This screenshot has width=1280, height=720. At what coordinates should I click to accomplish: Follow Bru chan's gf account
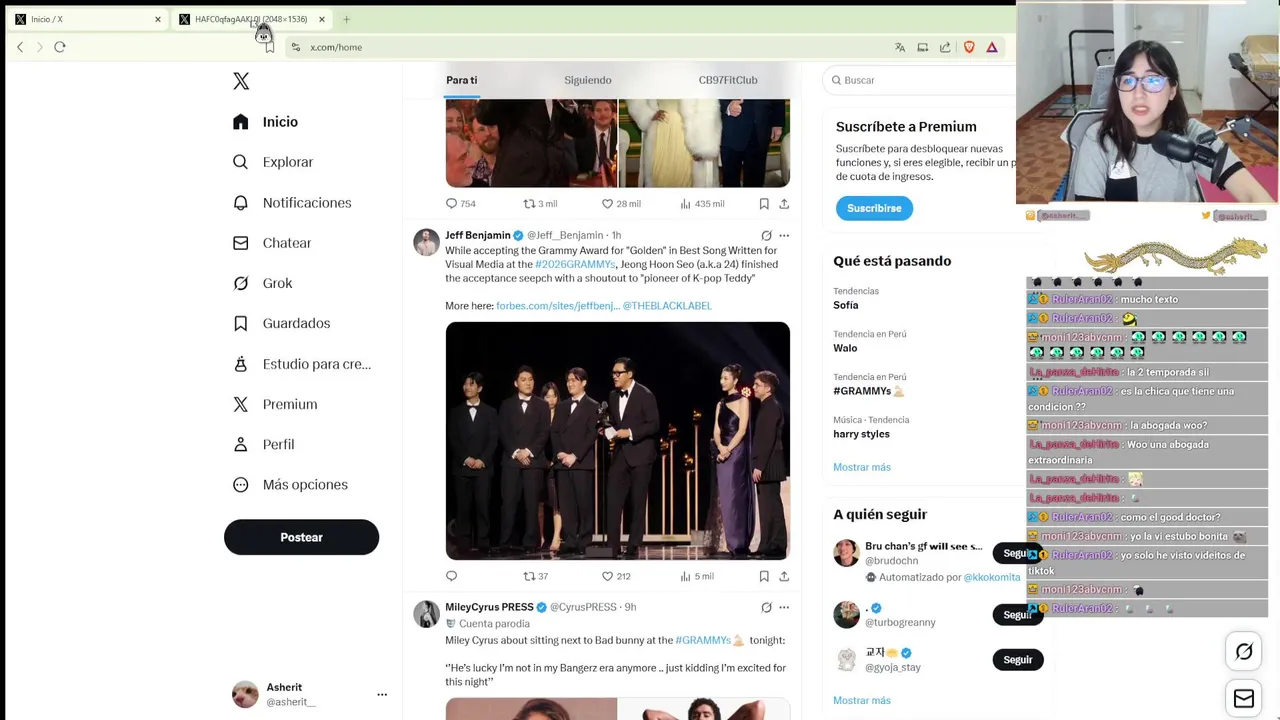[x=1017, y=553]
